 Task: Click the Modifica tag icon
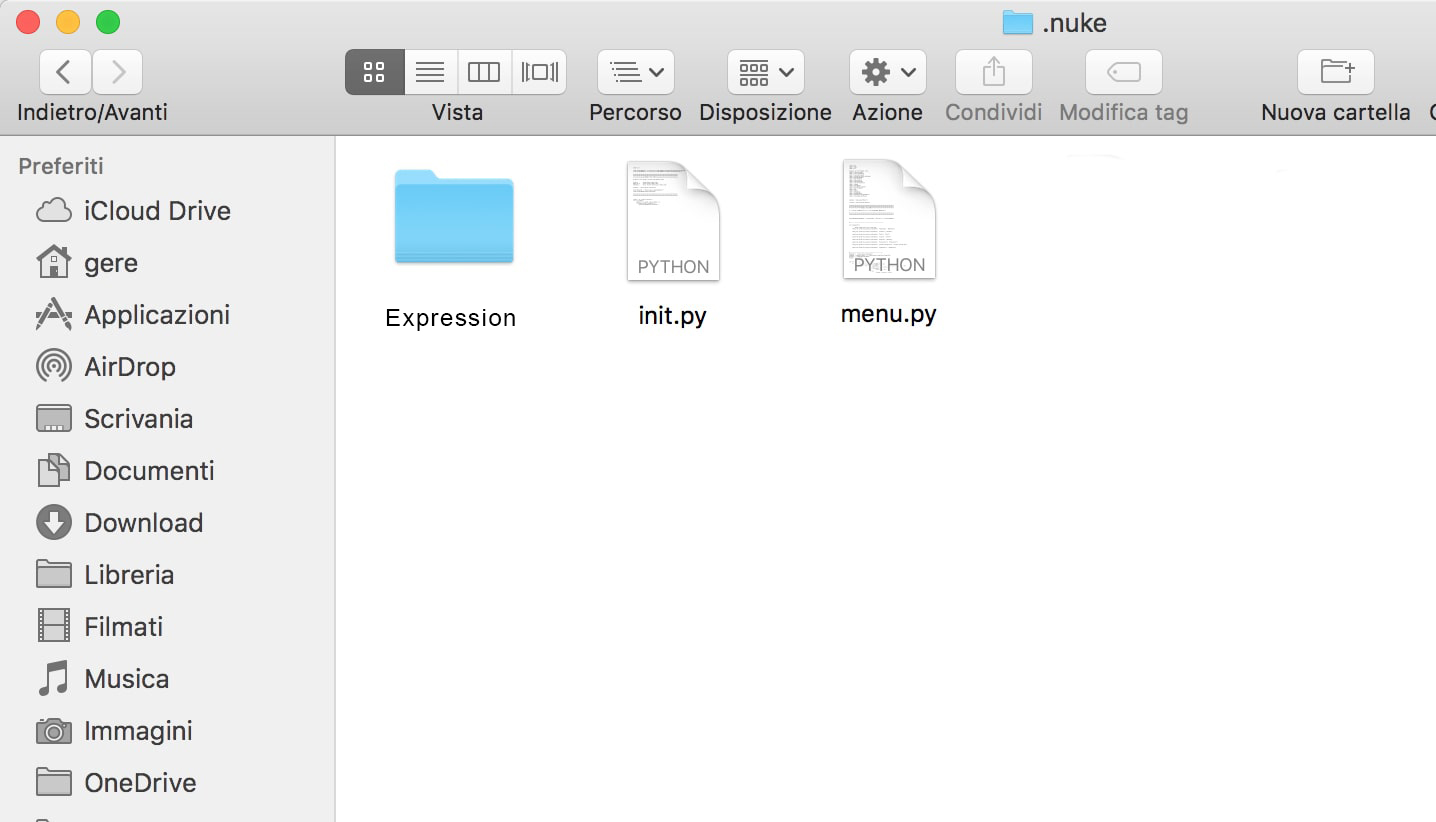(x=1122, y=71)
